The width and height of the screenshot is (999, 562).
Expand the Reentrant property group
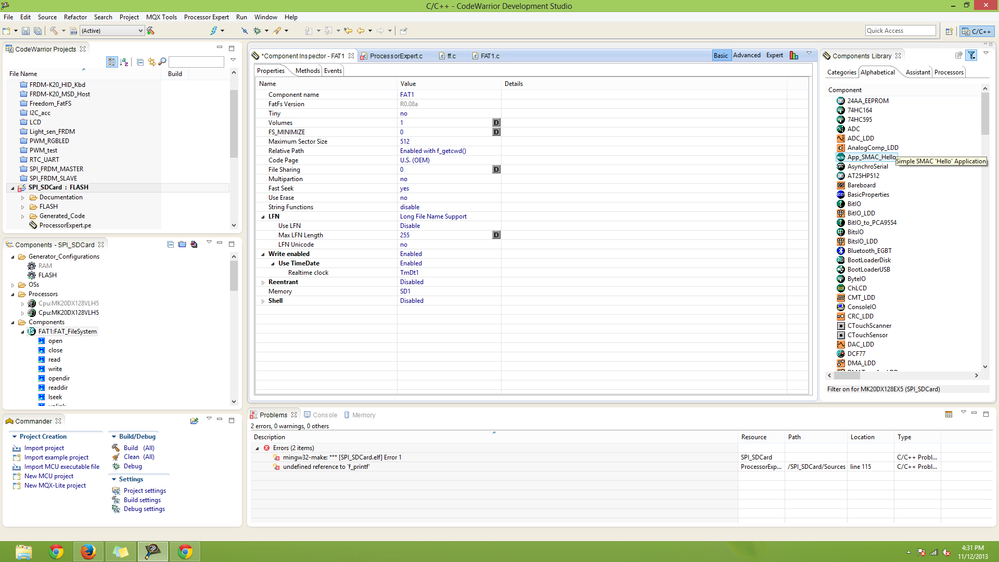(262, 282)
